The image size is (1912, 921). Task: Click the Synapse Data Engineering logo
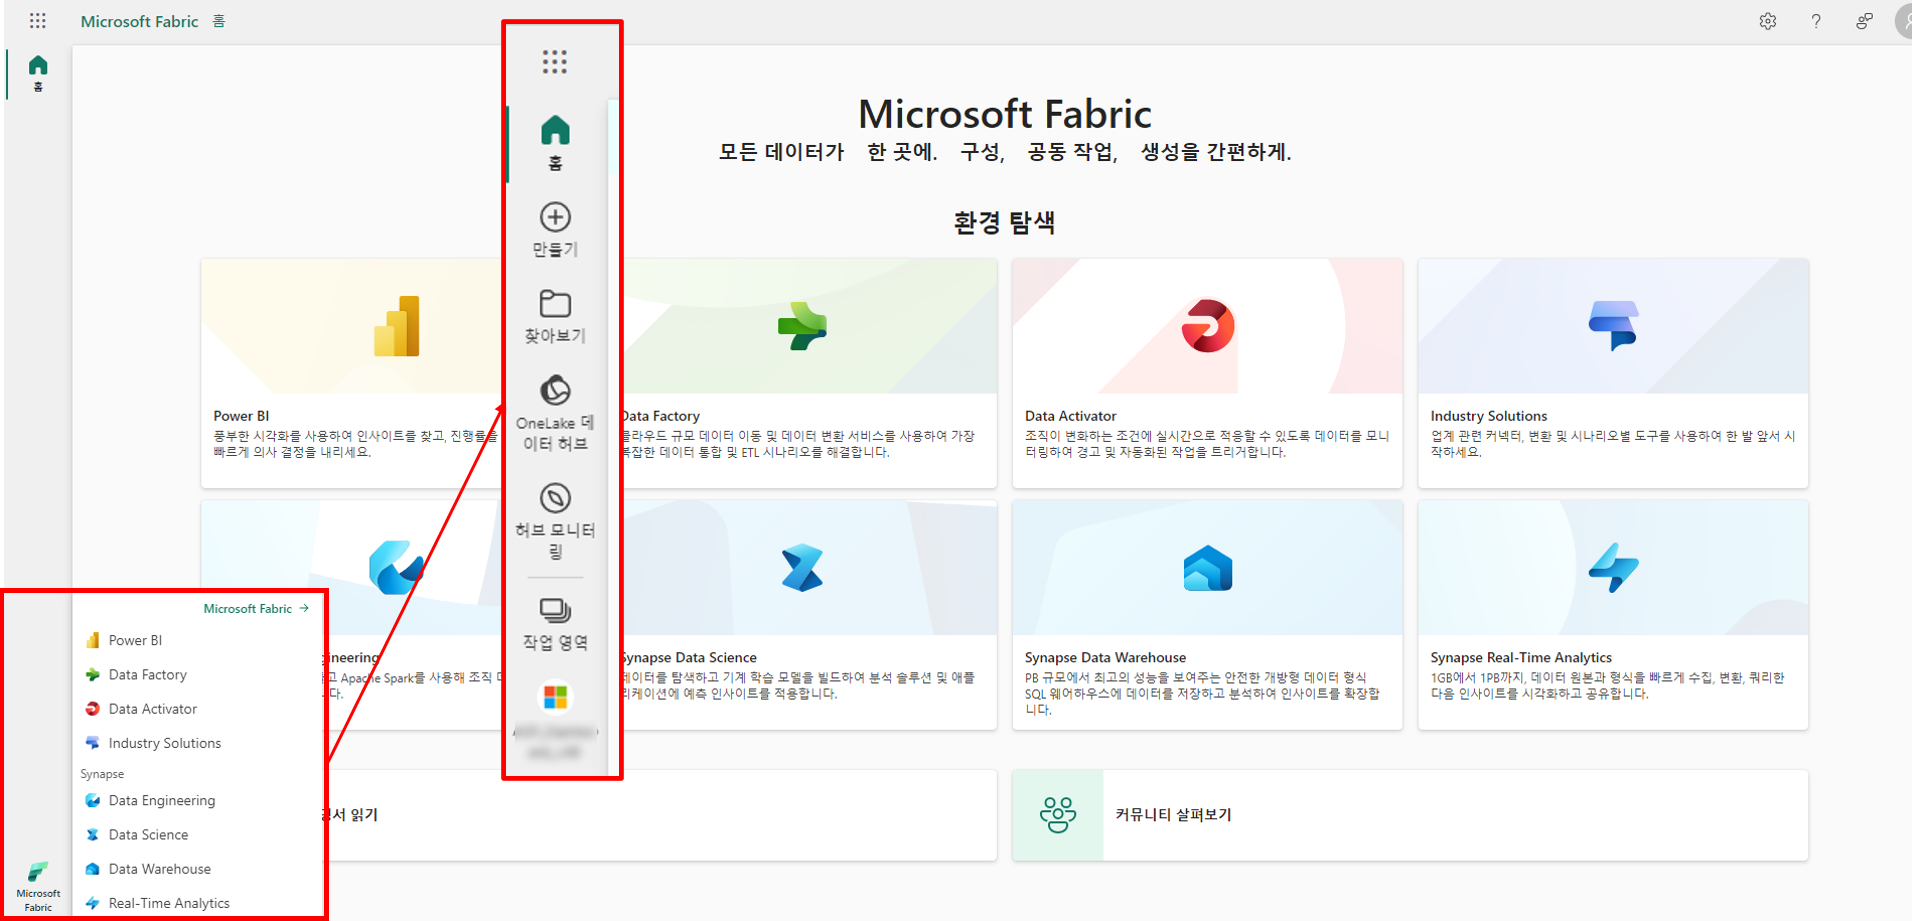[x=396, y=568]
